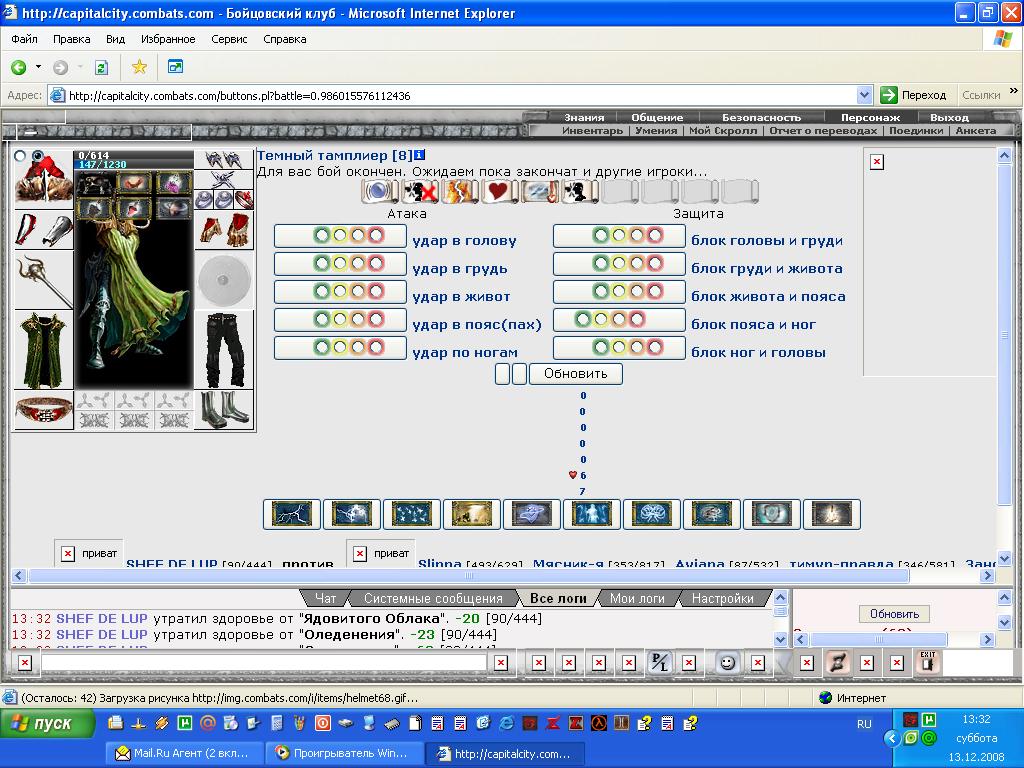The image size is (1024, 768).
Task: Switch to Системные сообщения tab
Action: point(433,598)
